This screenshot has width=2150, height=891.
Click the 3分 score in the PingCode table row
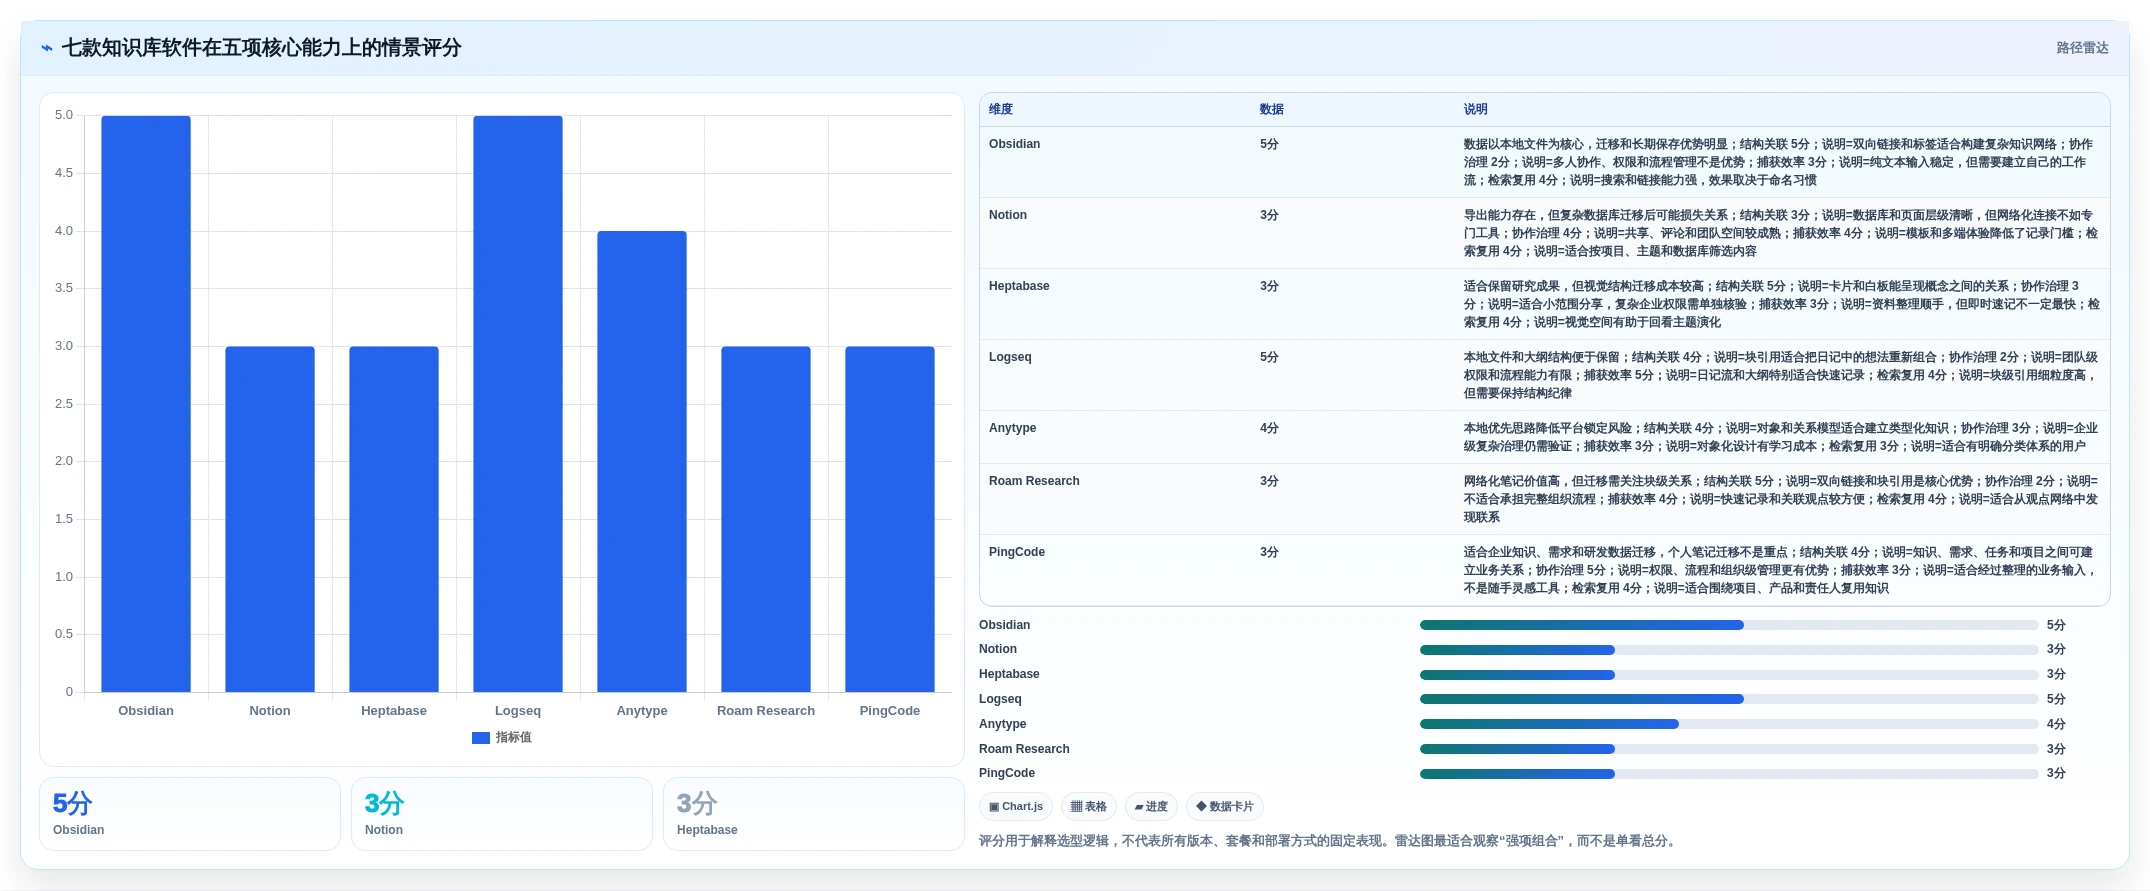tap(1269, 552)
